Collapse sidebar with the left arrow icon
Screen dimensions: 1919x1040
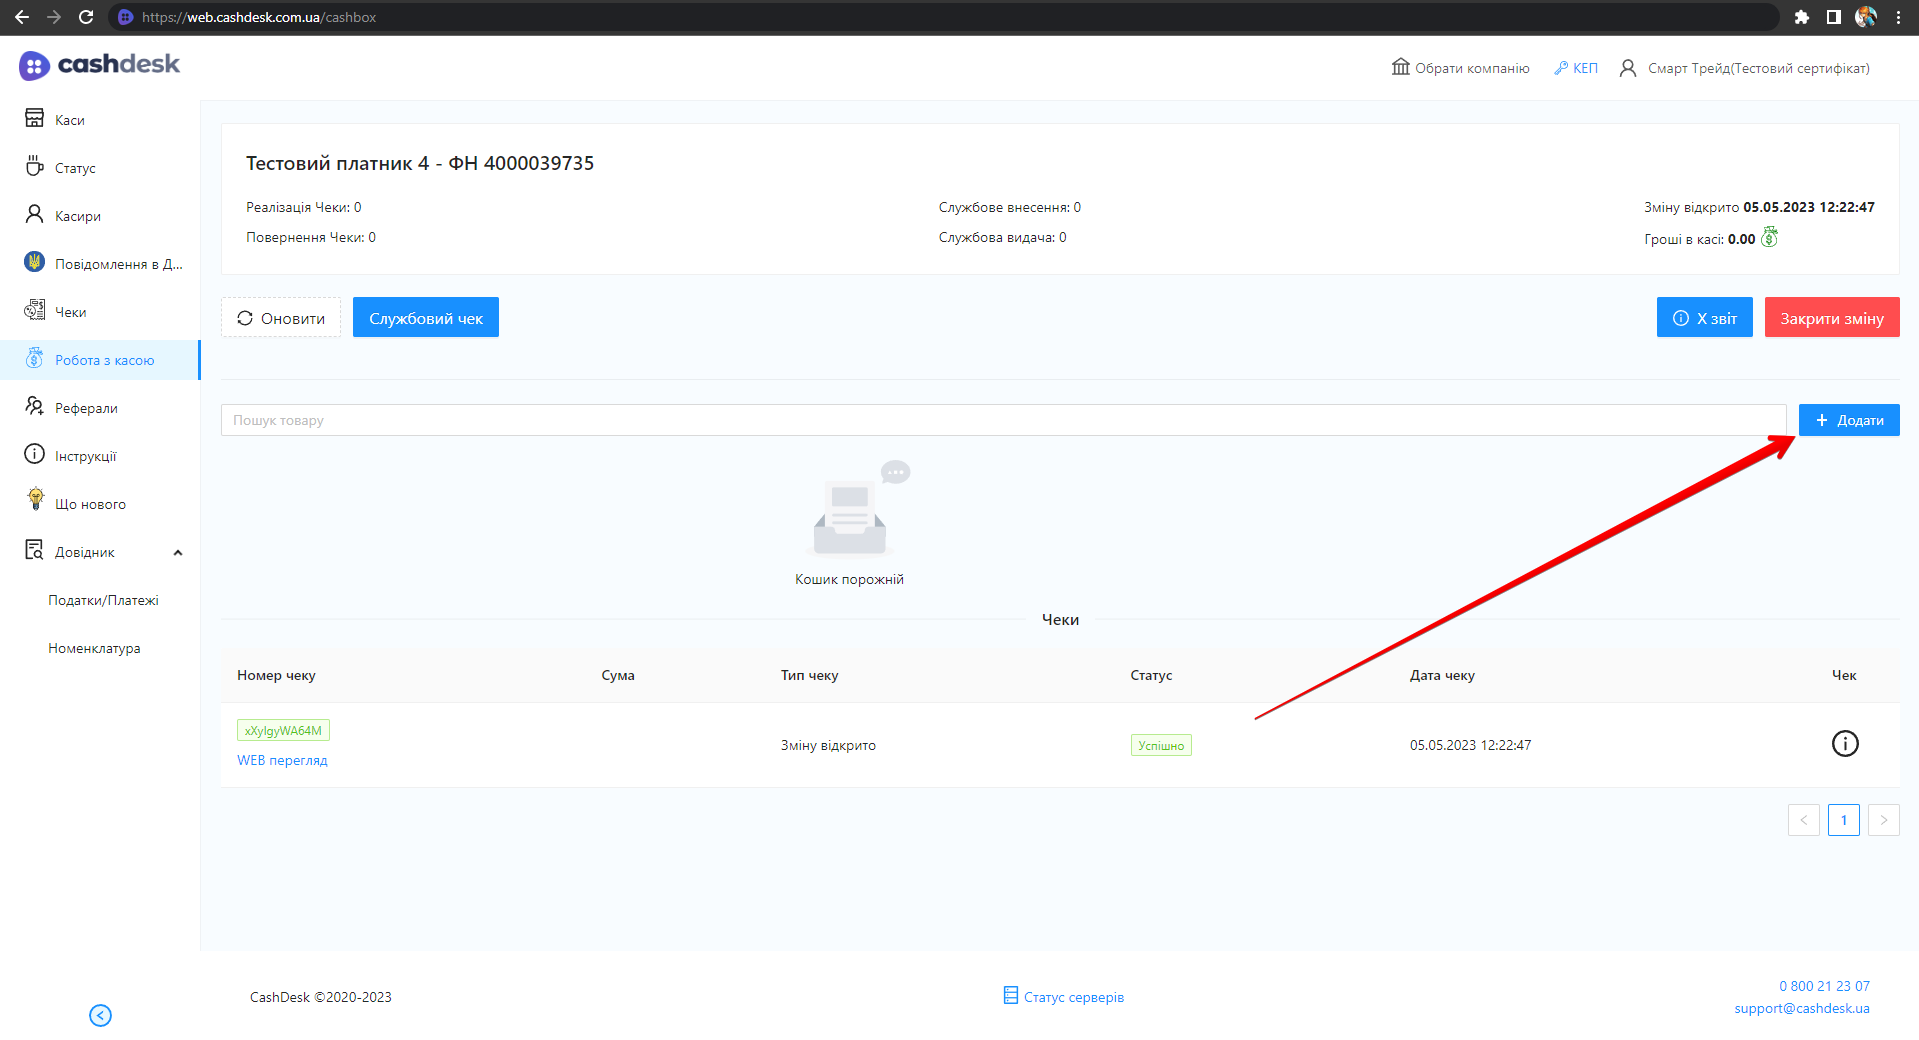[100, 1015]
